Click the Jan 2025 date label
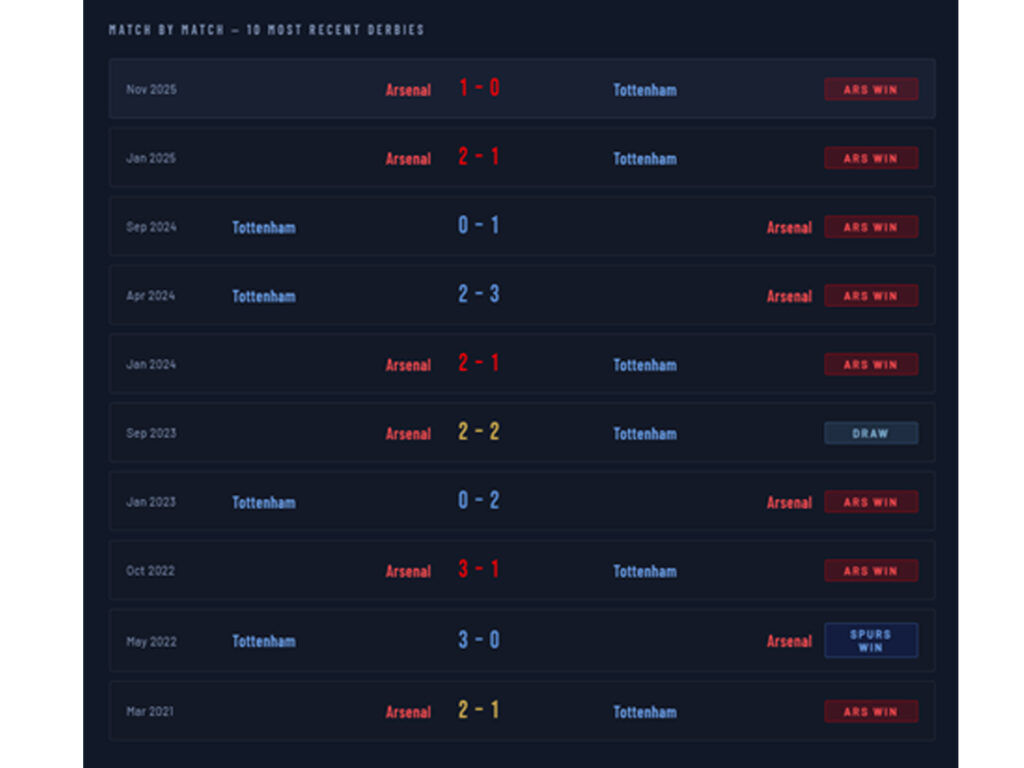 click(151, 158)
